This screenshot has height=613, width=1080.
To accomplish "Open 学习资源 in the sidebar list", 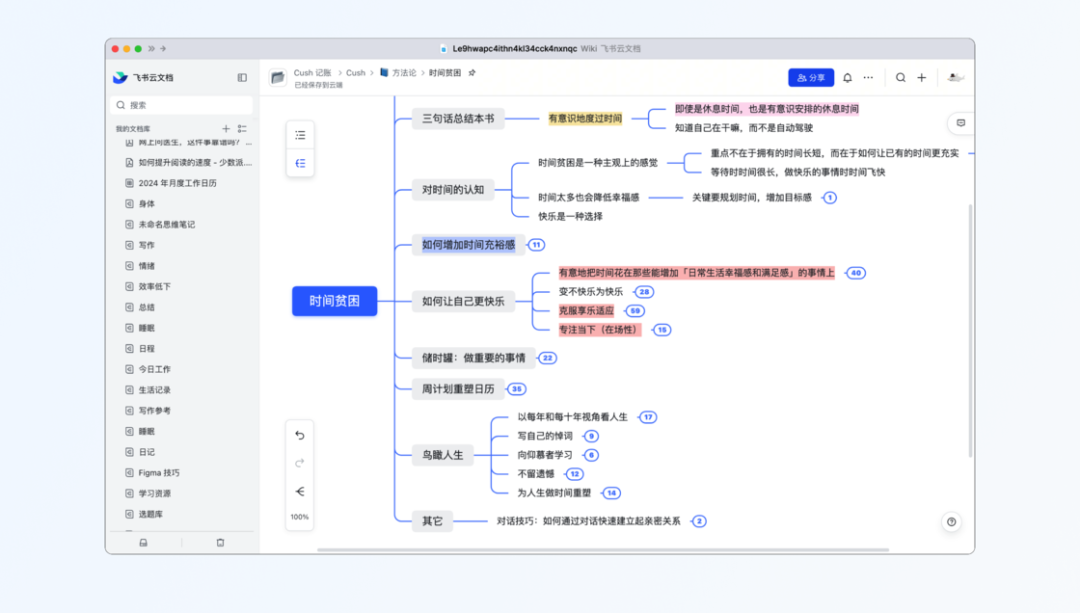I will coord(155,493).
